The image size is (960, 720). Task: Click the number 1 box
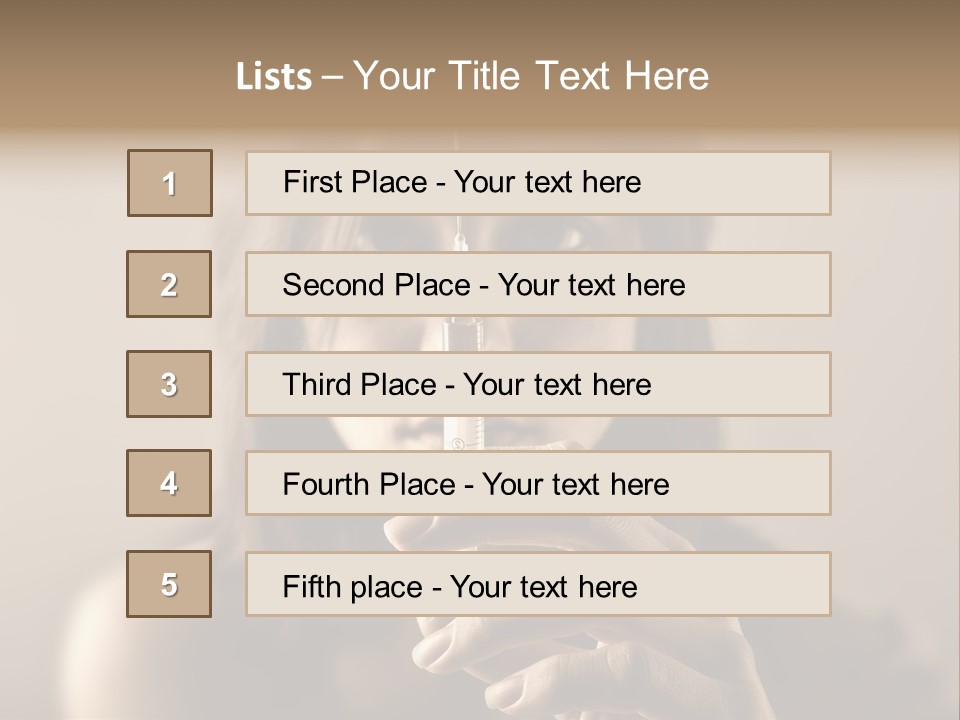coord(170,183)
